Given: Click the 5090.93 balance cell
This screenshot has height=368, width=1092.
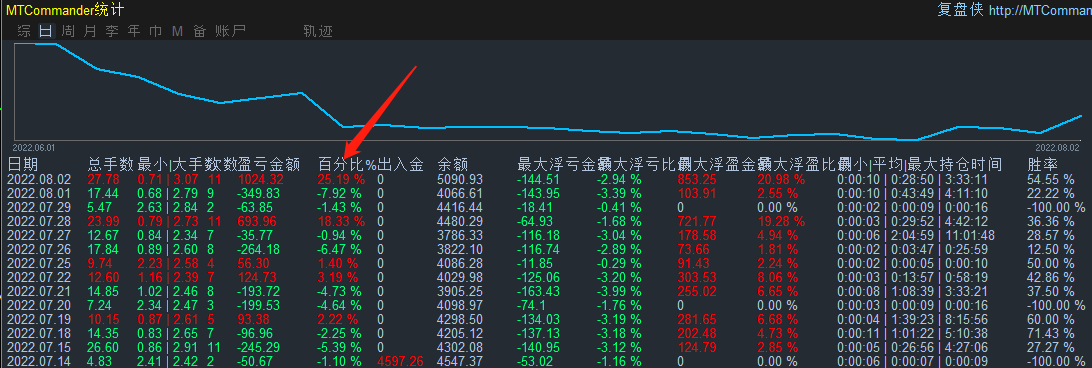Looking at the screenshot, I should click(x=459, y=179).
